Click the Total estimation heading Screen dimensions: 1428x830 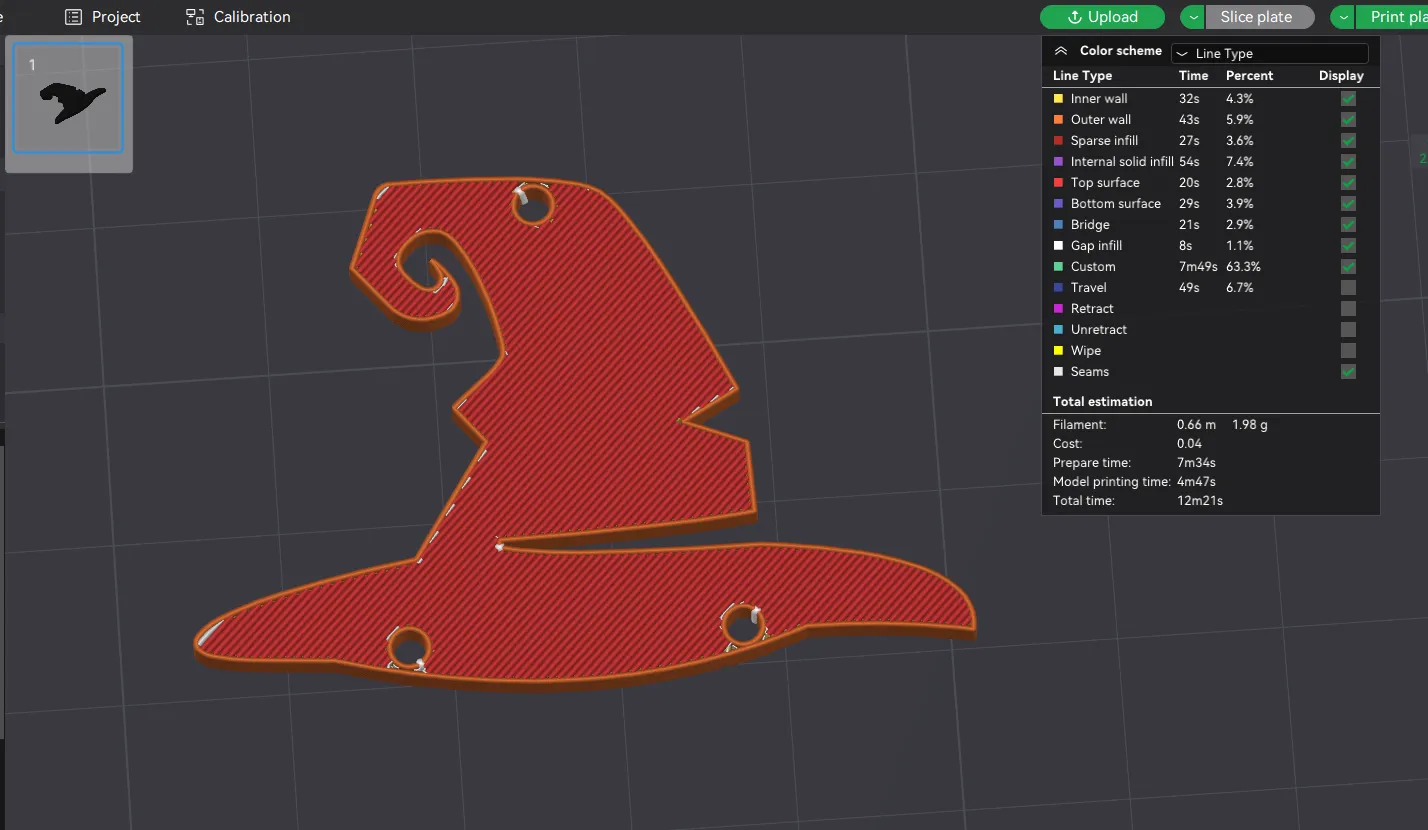[x=1102, y=402]
